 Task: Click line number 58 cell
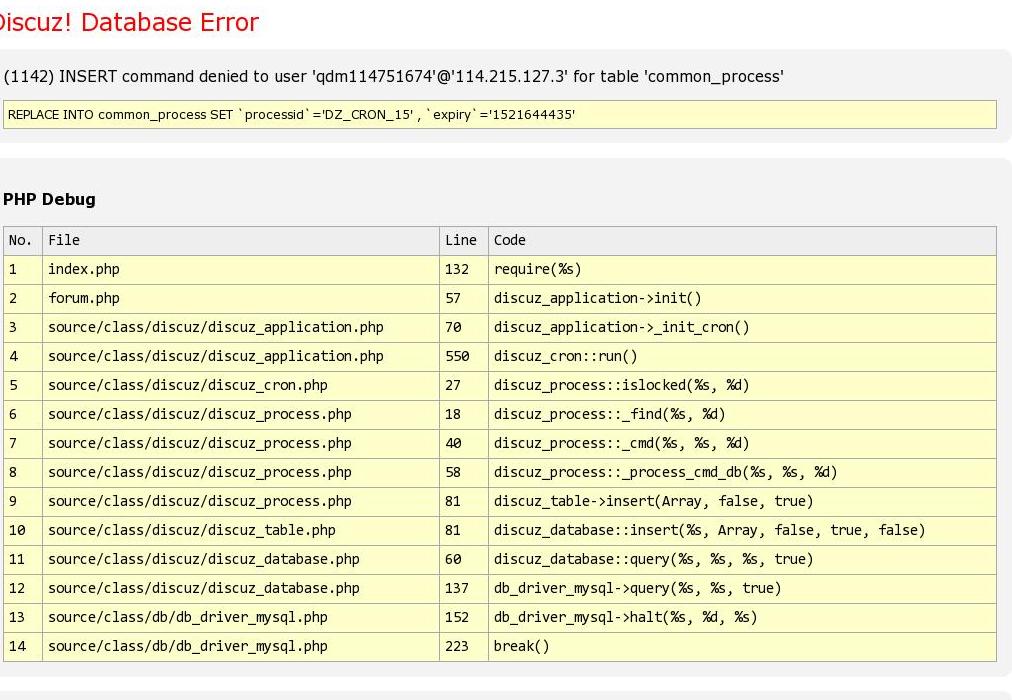click(x=463, y=473)
